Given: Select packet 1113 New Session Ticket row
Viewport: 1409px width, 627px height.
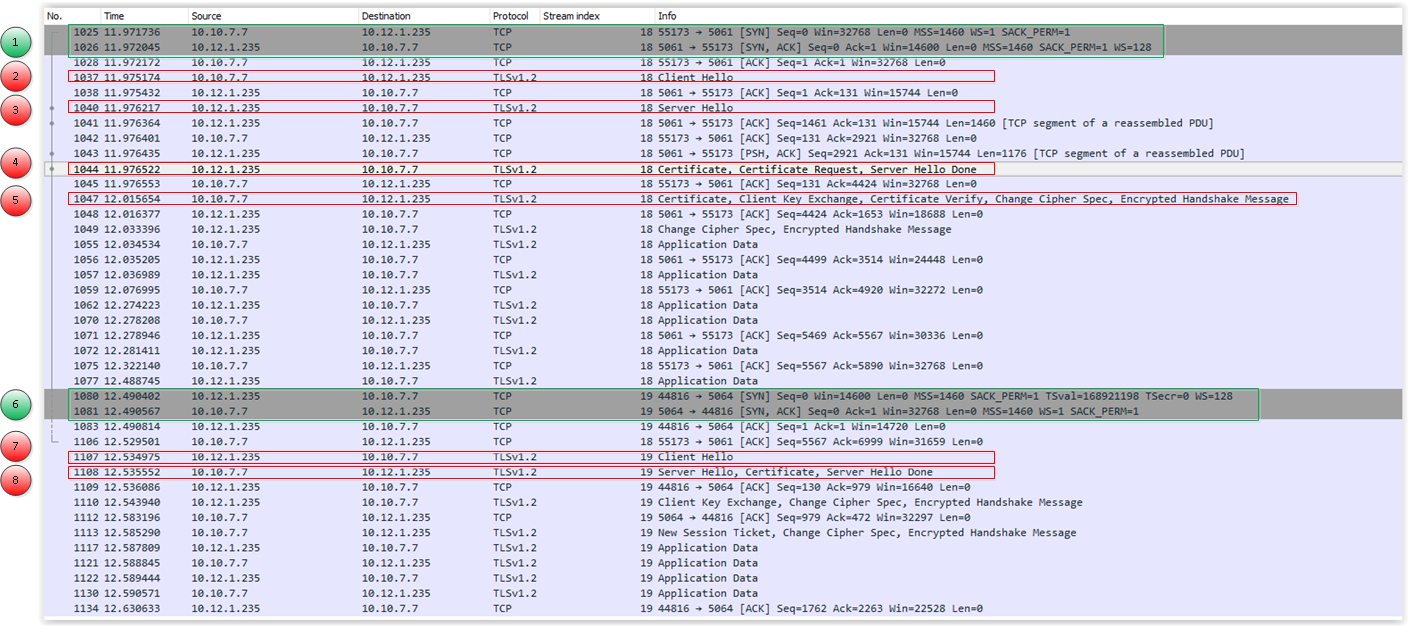Looking at the screenshot, I should point(722,533).
